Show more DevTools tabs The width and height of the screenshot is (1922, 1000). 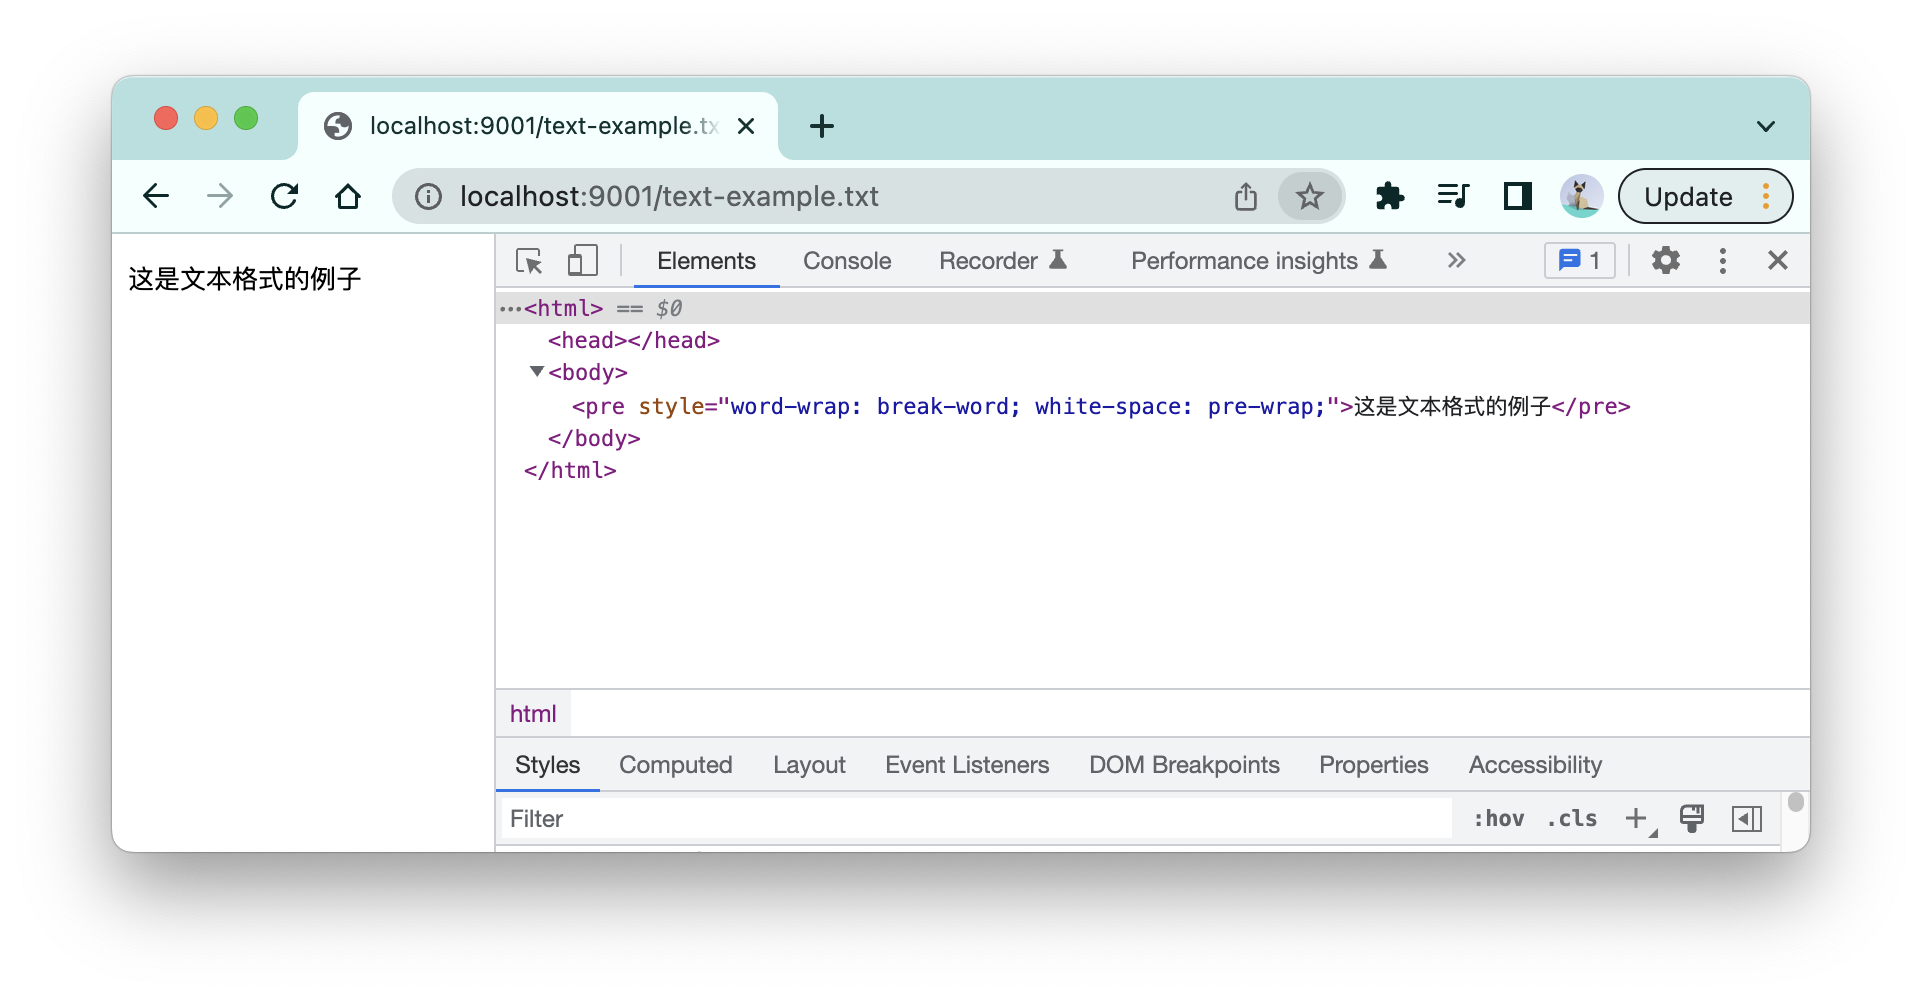pyautogui.click(x=1456, y=261)
